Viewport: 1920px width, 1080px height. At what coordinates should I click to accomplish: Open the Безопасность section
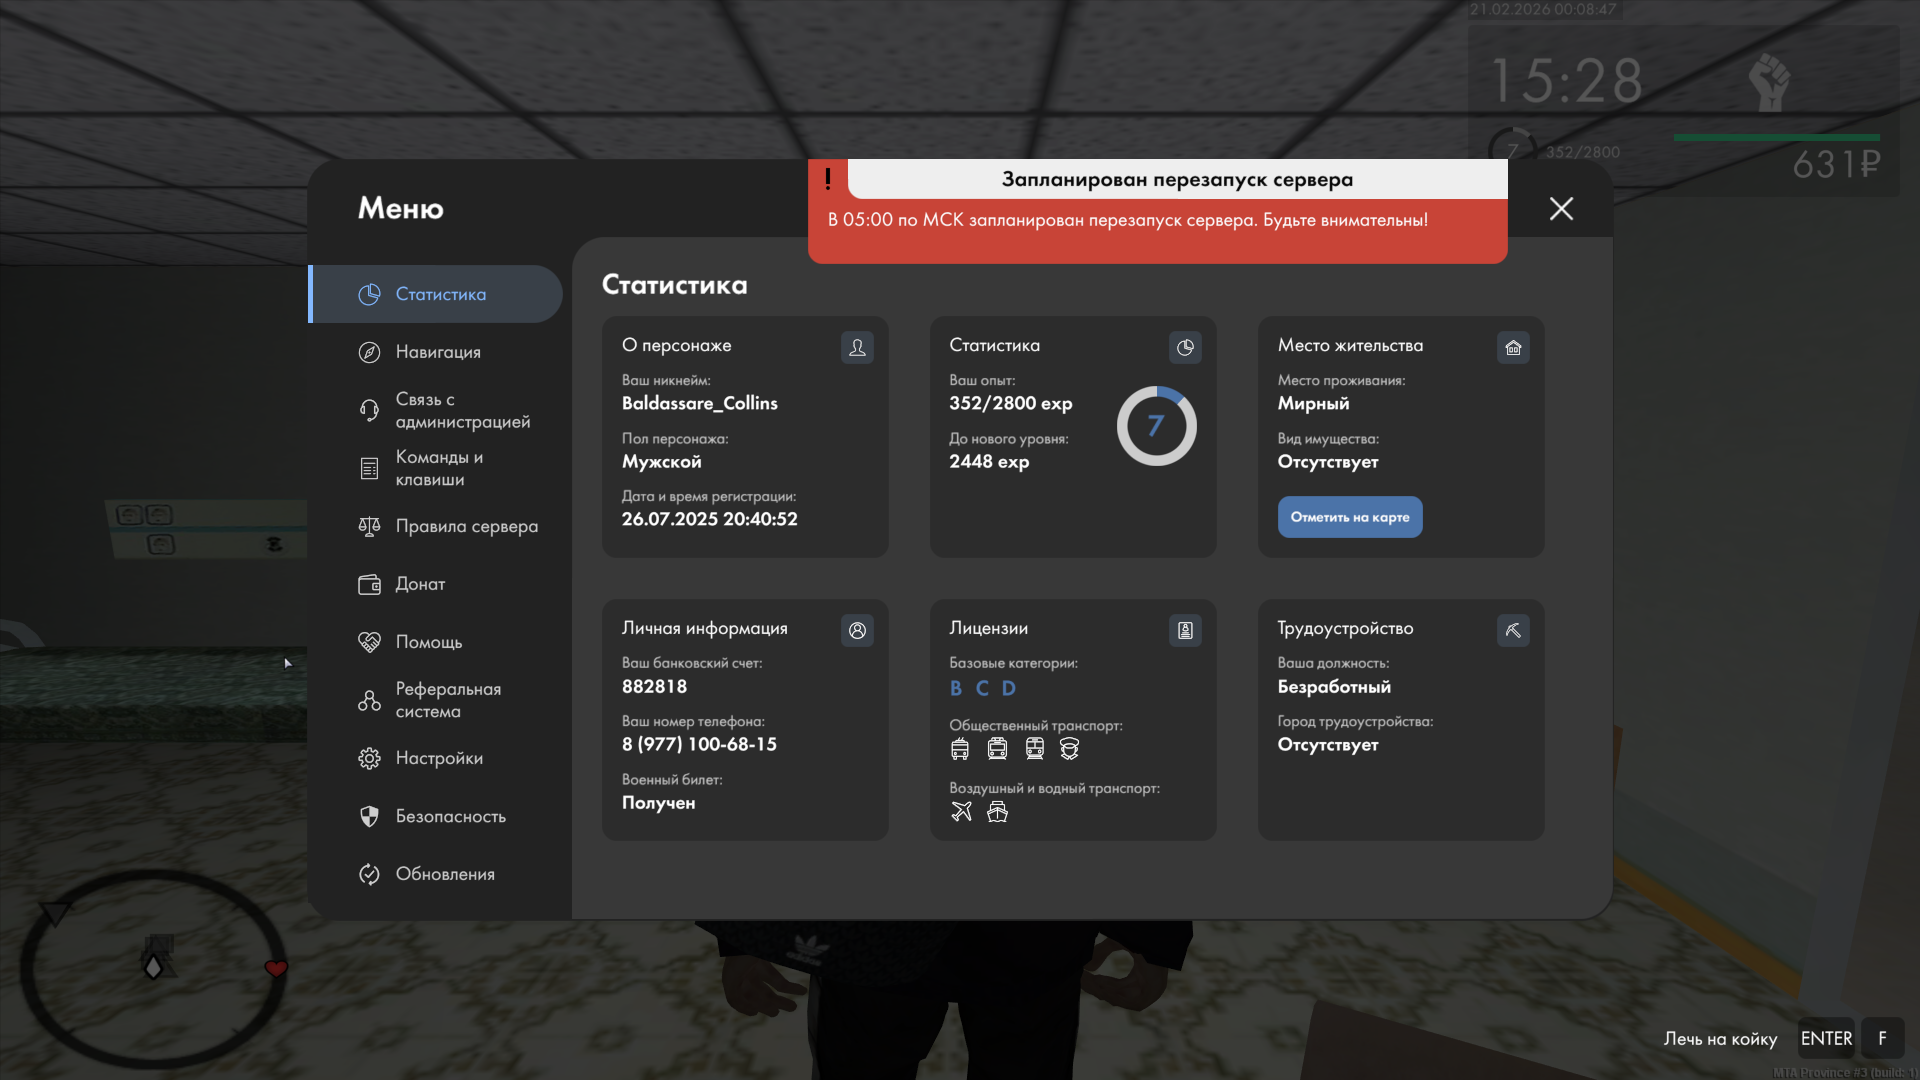450,816
